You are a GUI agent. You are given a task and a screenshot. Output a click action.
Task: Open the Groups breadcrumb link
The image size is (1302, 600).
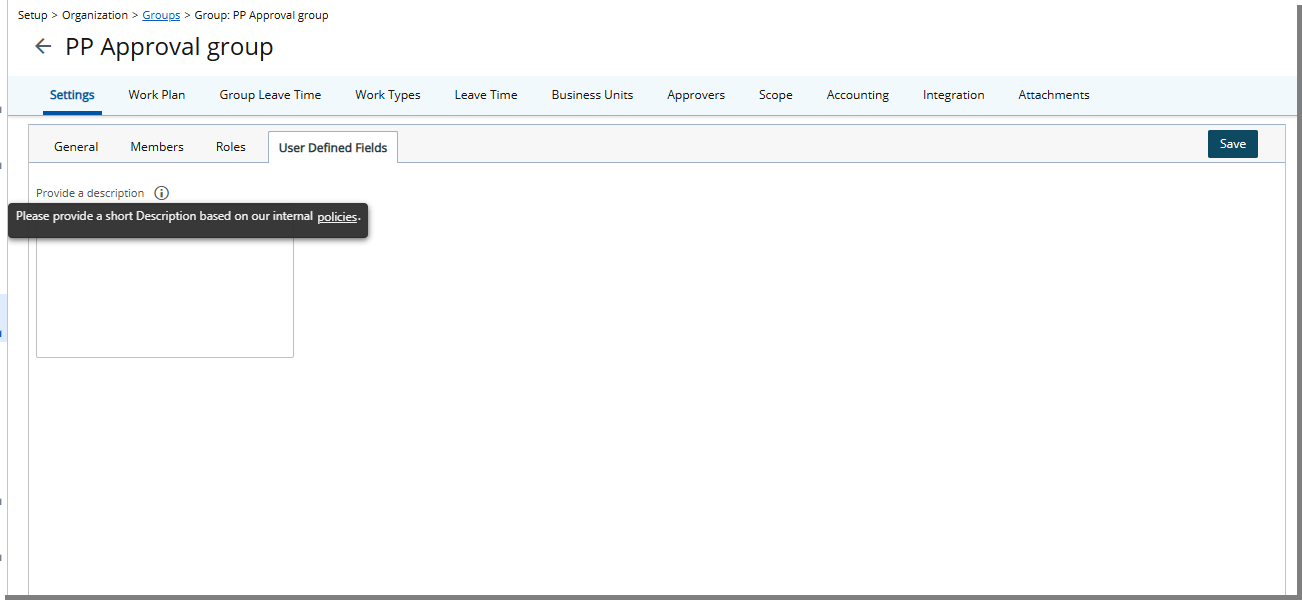[x=160, y=14]
